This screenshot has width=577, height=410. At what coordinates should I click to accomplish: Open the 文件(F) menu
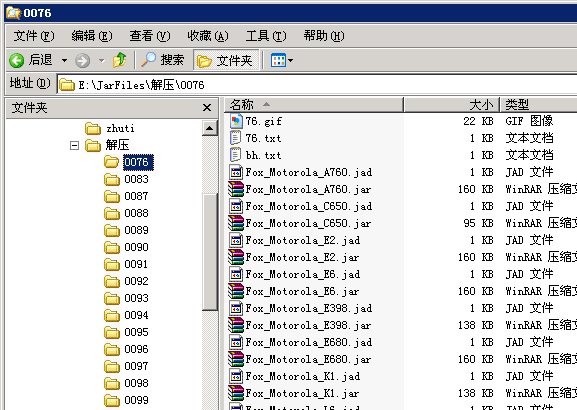point(34,36)
